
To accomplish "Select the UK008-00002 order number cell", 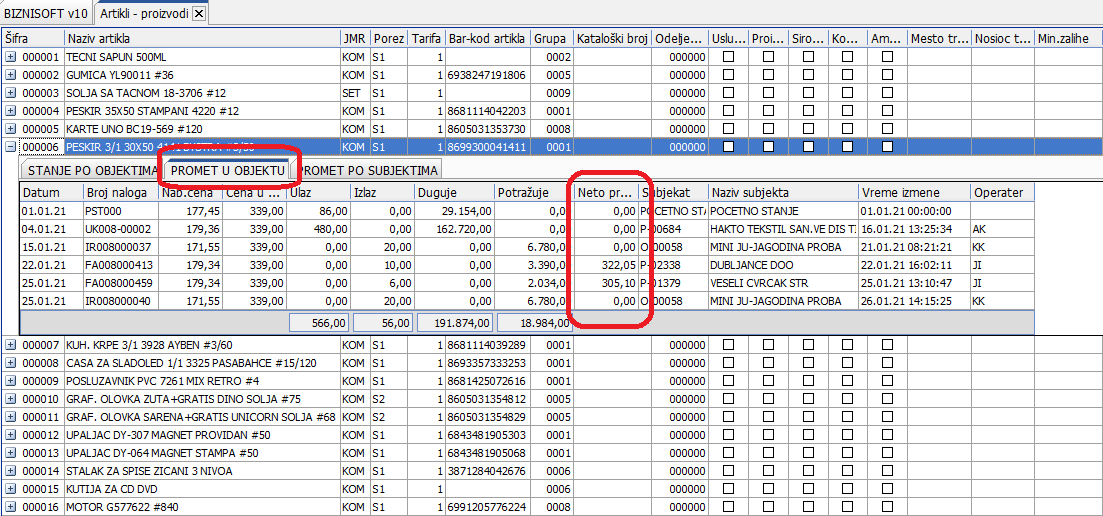I will pos(121,229).
